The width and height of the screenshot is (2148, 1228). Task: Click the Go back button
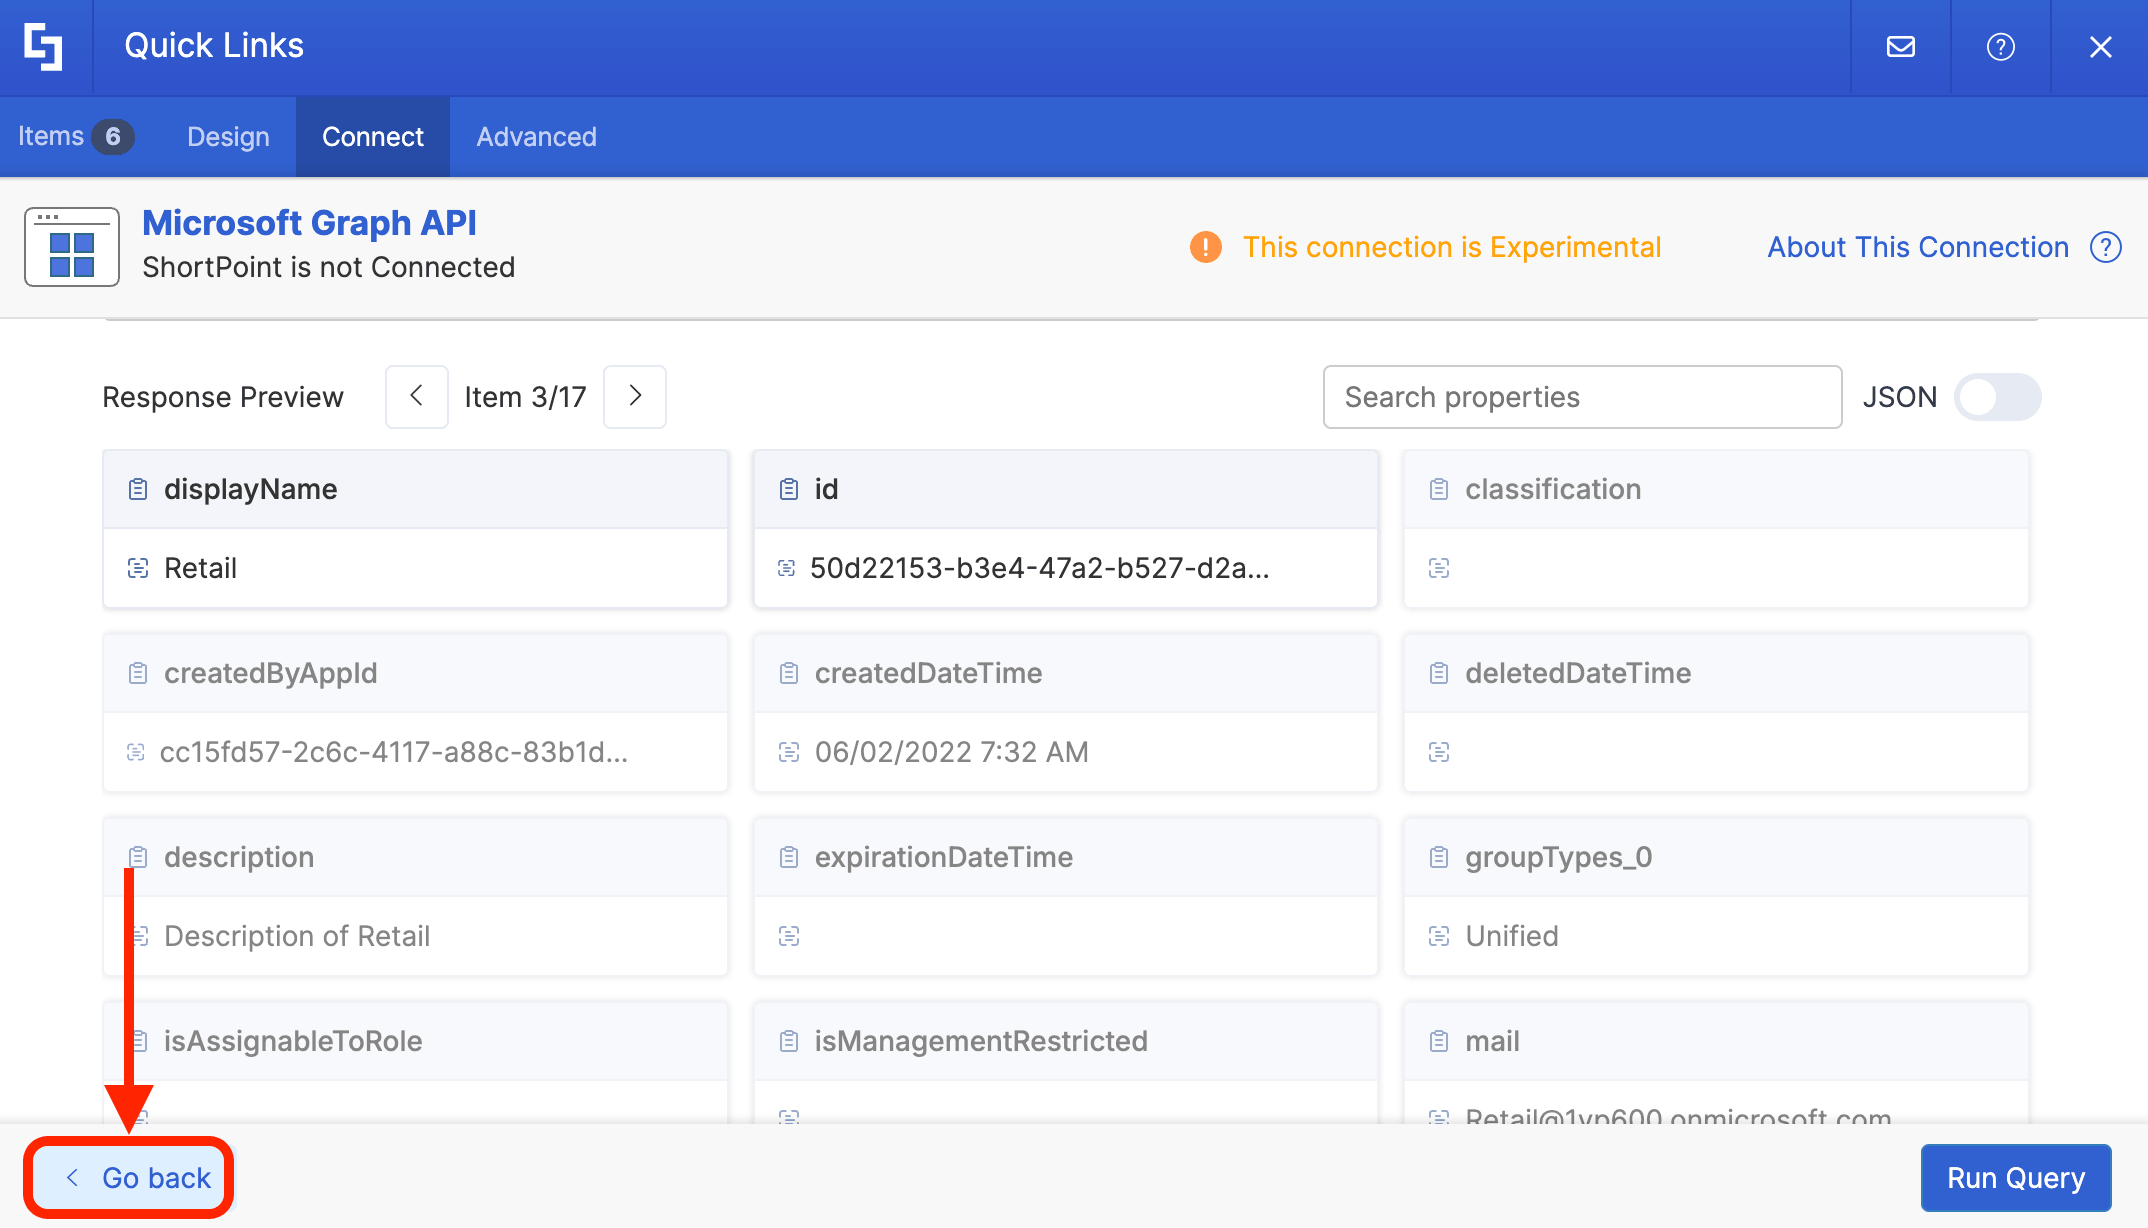(x=129, y=1178)
